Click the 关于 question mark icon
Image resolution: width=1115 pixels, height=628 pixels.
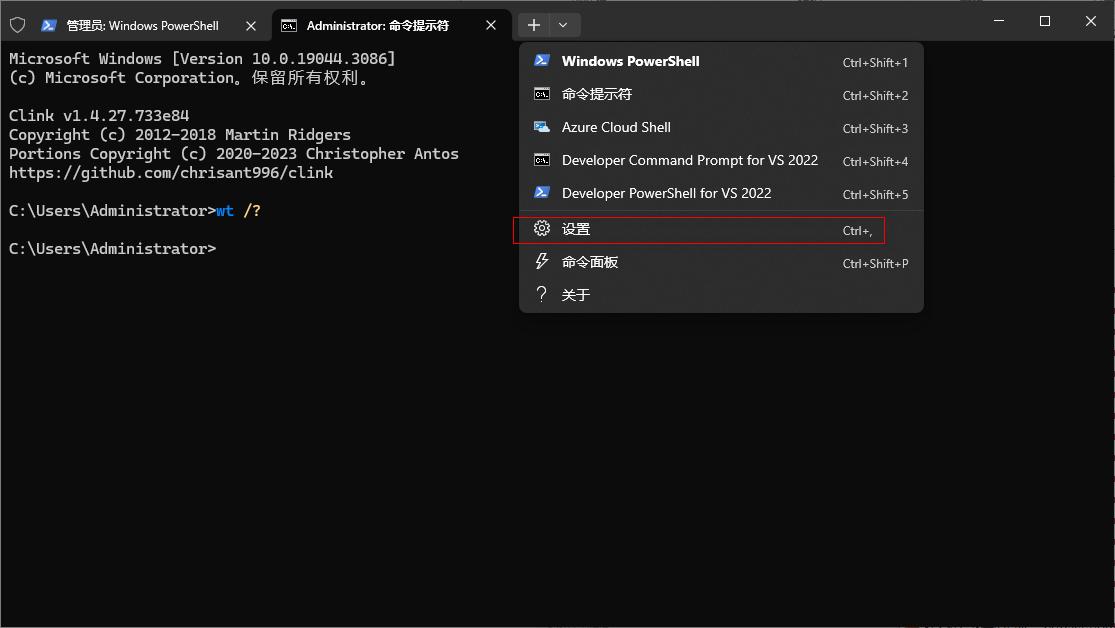pos(542,294)
